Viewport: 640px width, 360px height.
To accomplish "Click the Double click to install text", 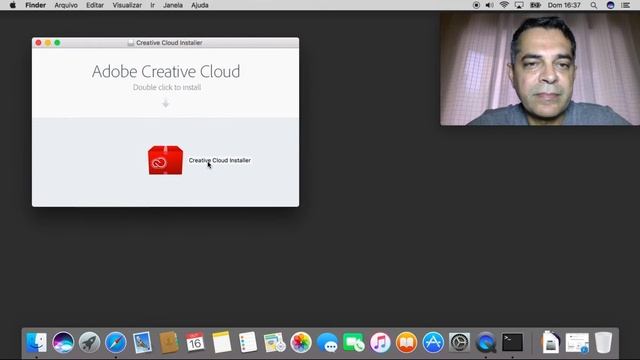I will pyautogui.click(x=167, y=87).
